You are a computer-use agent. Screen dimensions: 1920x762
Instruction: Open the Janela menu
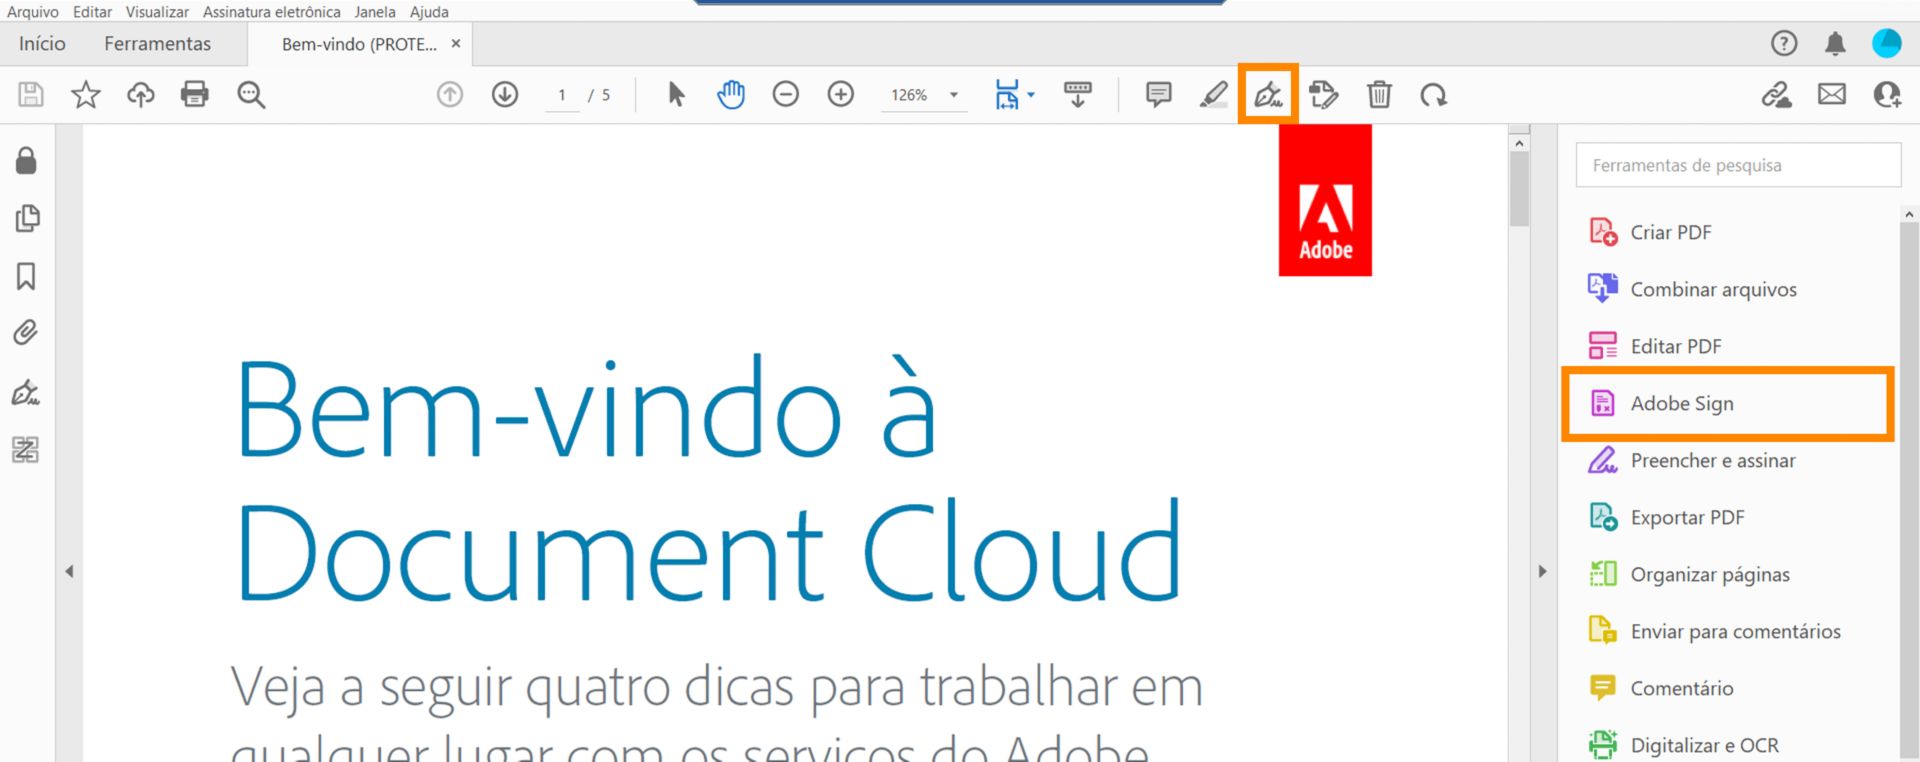[375, 12]
